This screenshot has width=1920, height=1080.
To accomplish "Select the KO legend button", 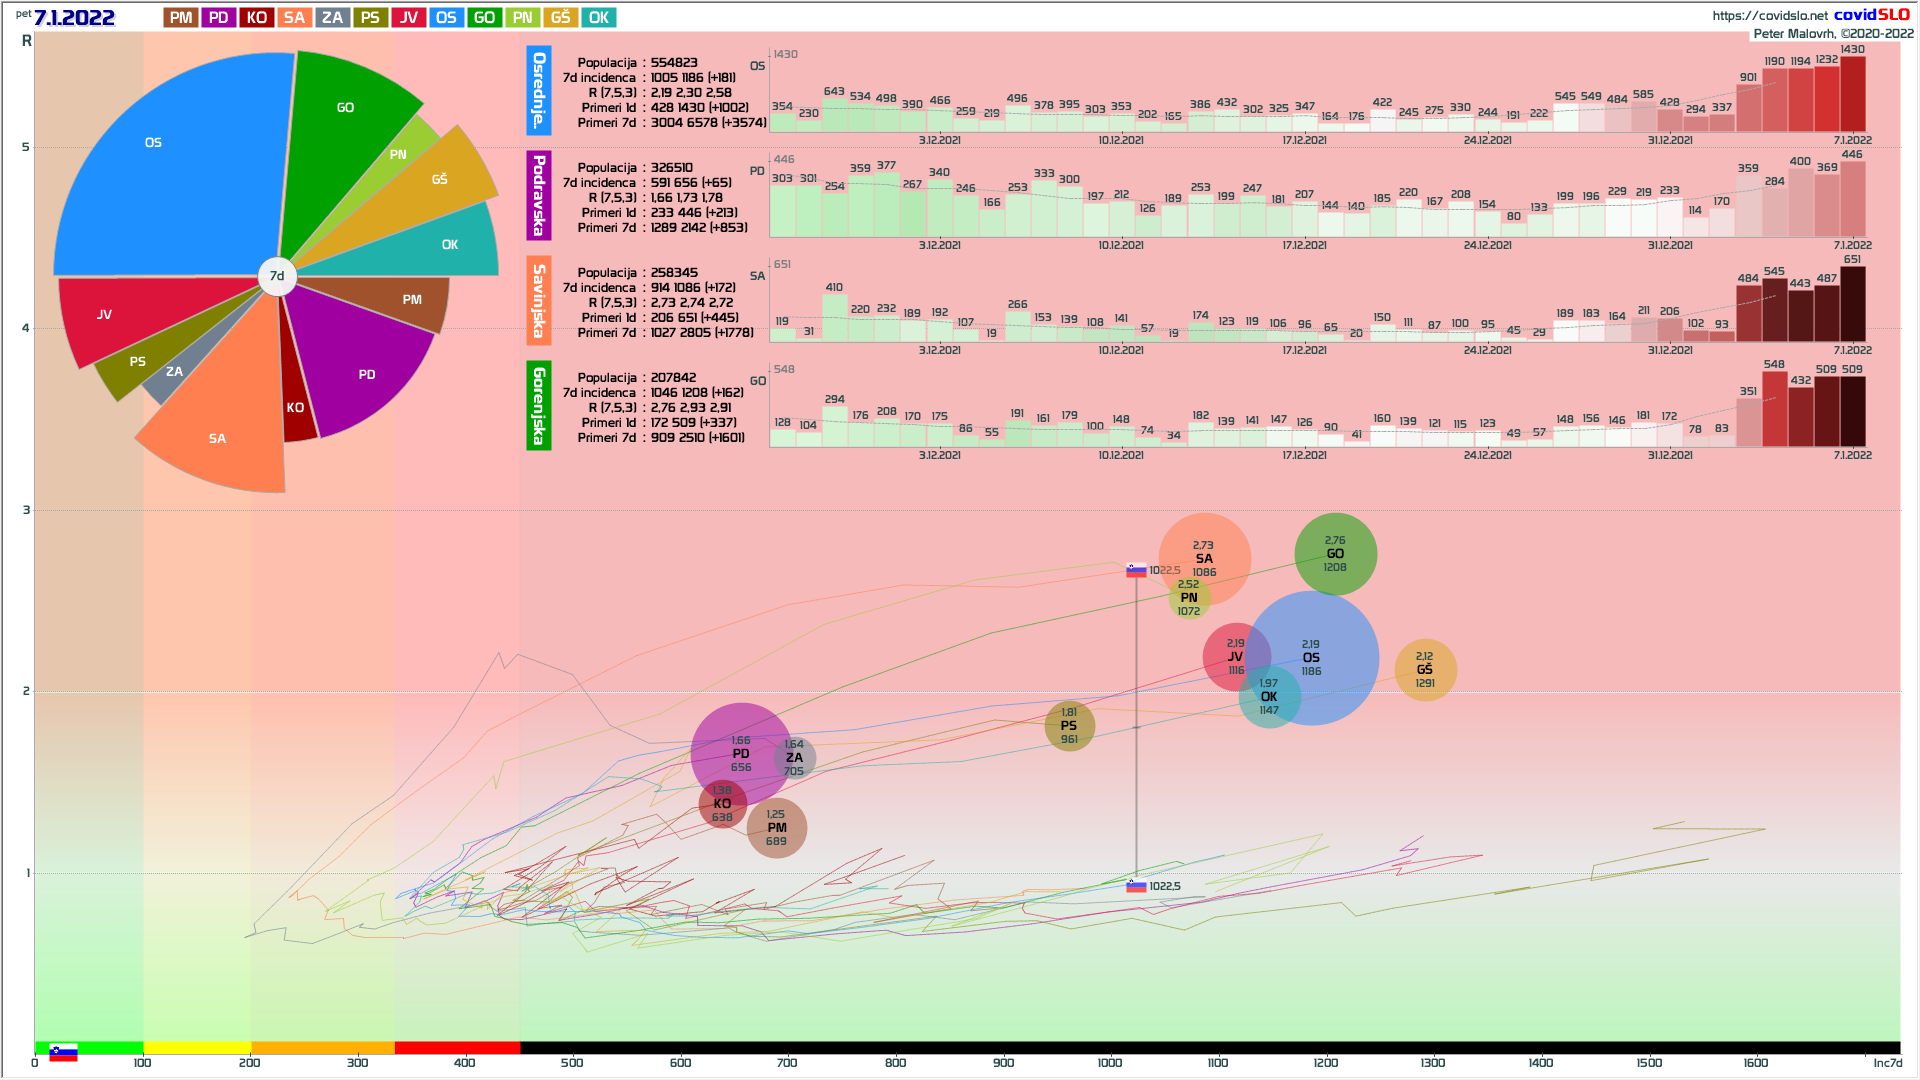I will point(256,18).
